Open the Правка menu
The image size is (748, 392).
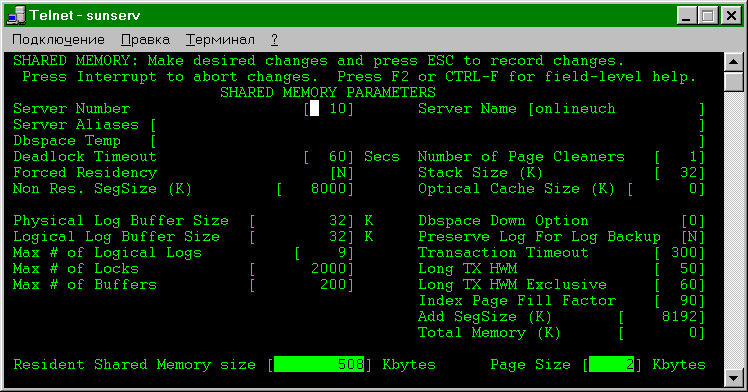click(145, 40)
